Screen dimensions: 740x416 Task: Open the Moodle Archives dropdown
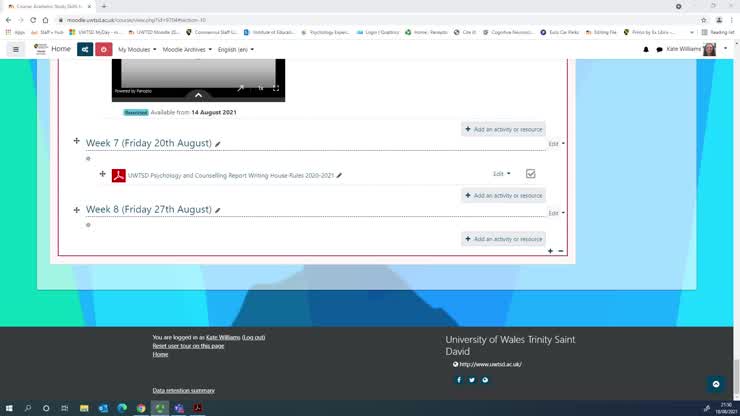click(187, 49)
